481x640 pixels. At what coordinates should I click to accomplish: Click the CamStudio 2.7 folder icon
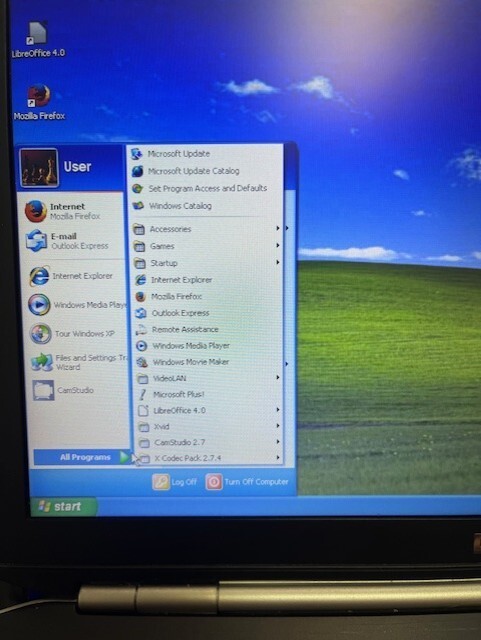(144, 443)
